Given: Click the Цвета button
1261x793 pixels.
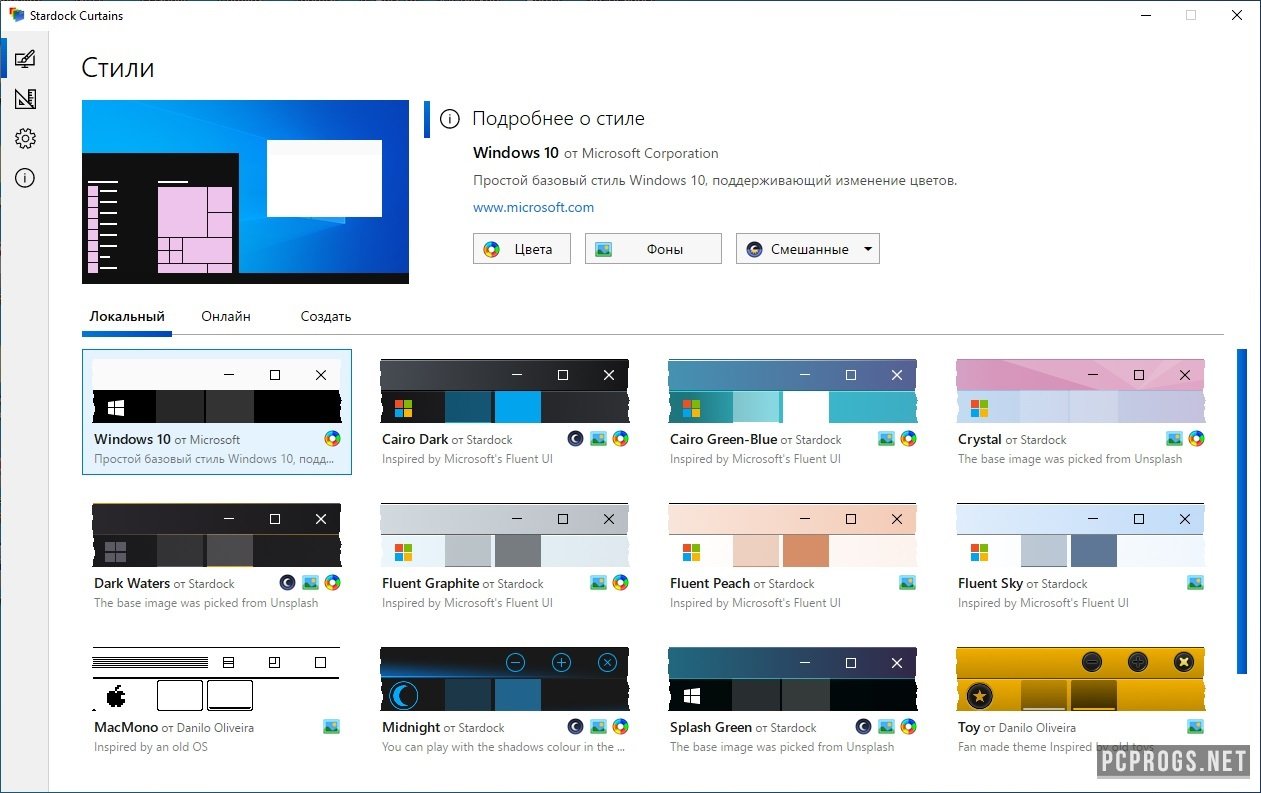Looking at the screenshot, I should (x=521, y=249).
